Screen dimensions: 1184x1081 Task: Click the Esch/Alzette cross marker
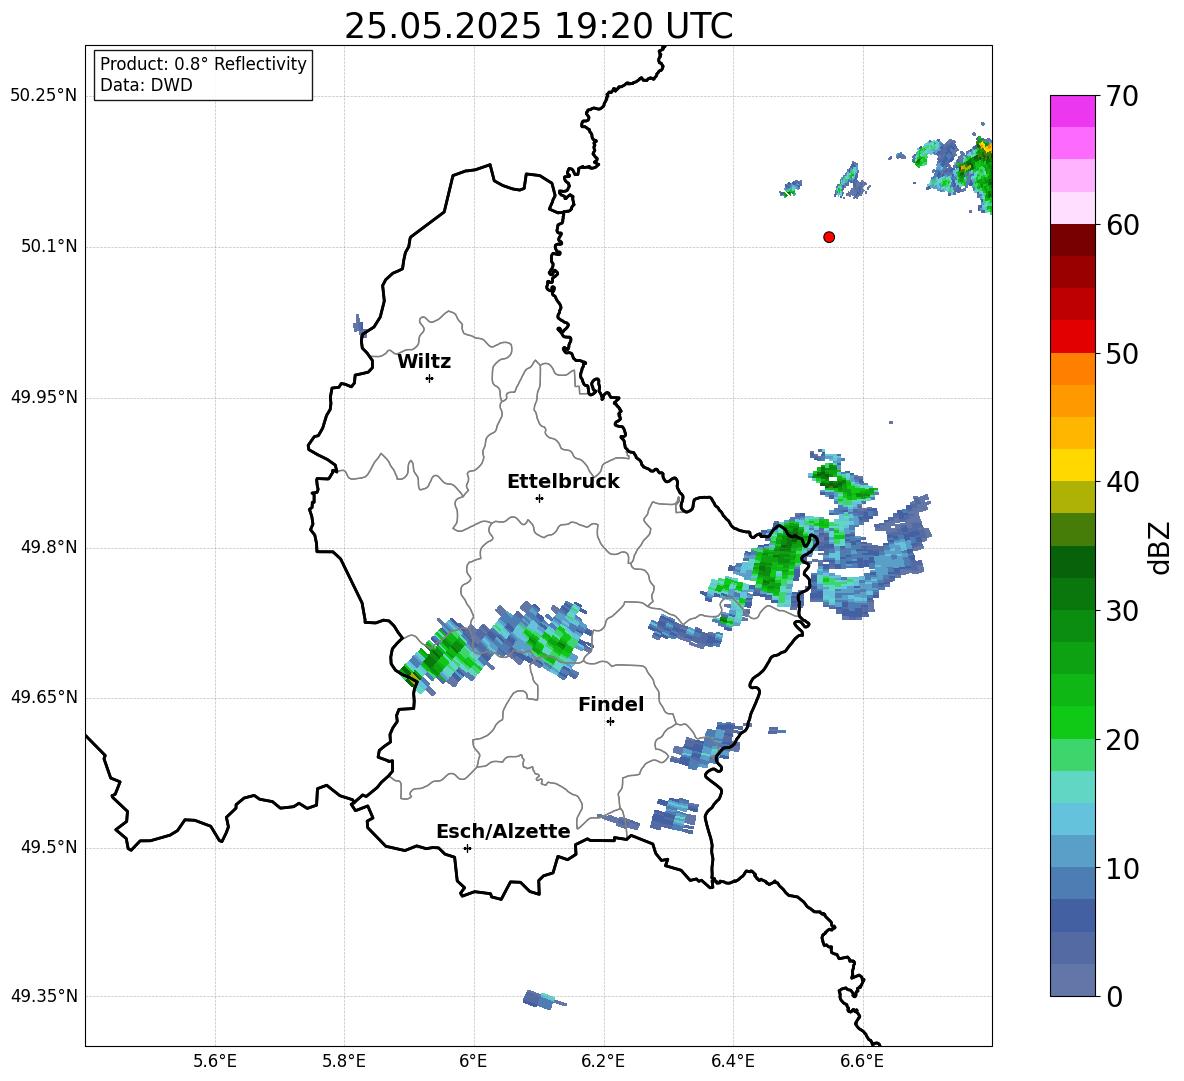point(467,848)
